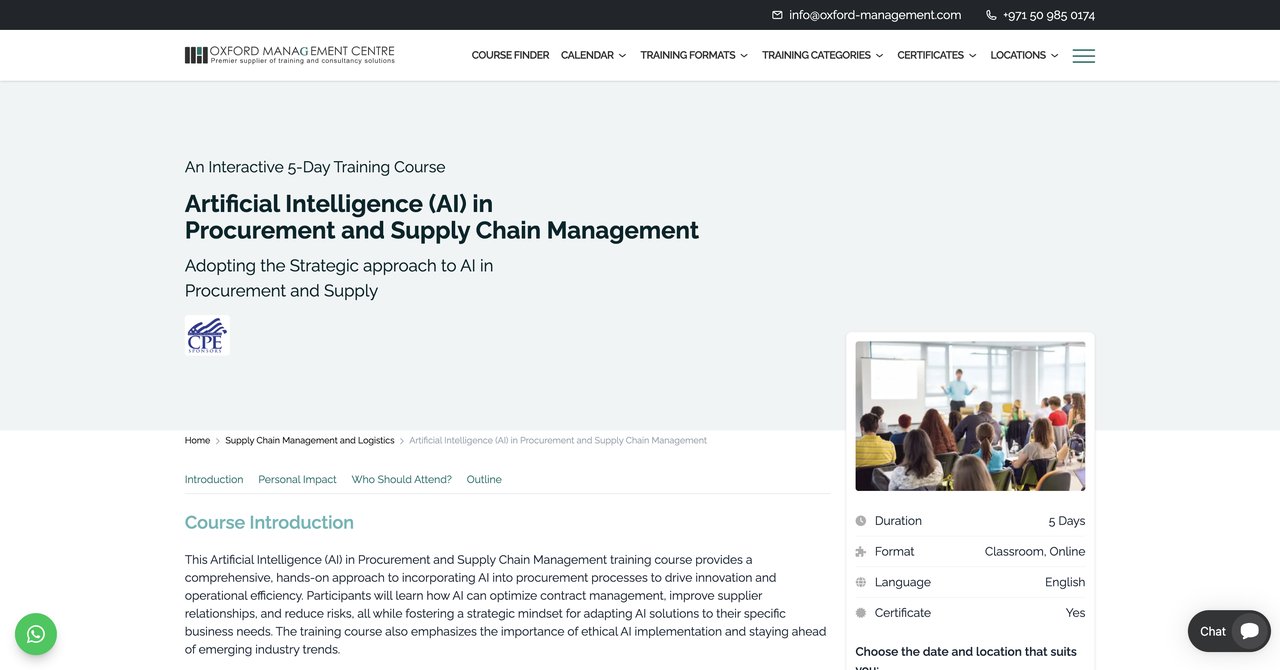Go to Home breadcrumb link
This screenshot has width=1280, height=670.
(x=197, y=441)
